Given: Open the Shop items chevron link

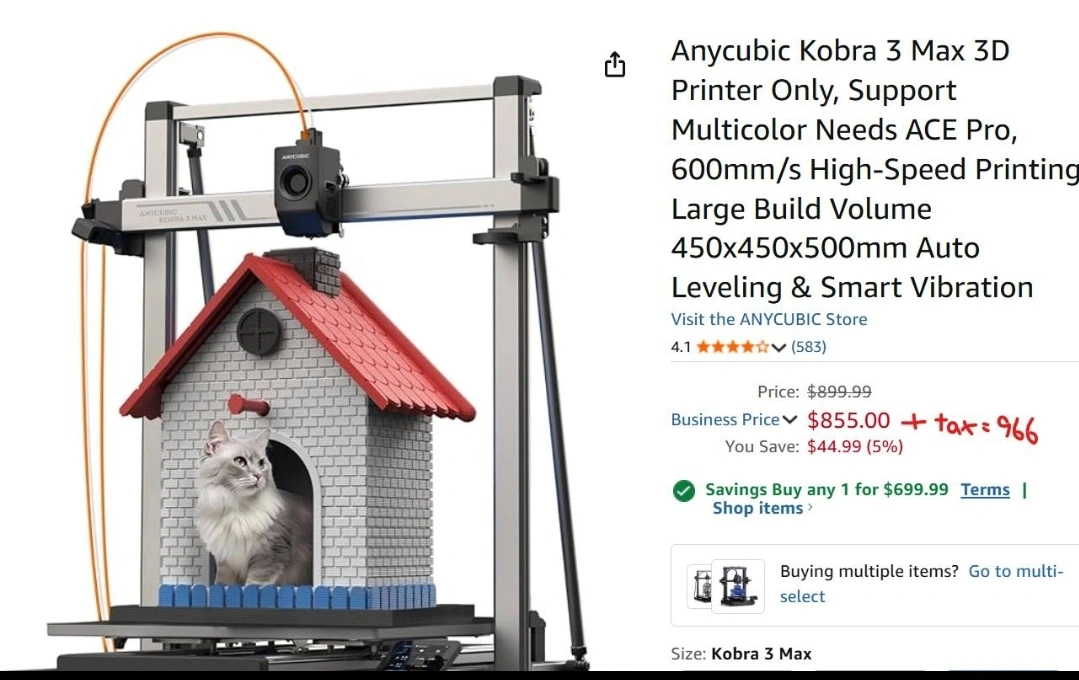Looking at the screenshot, I should tap(762, 508).
